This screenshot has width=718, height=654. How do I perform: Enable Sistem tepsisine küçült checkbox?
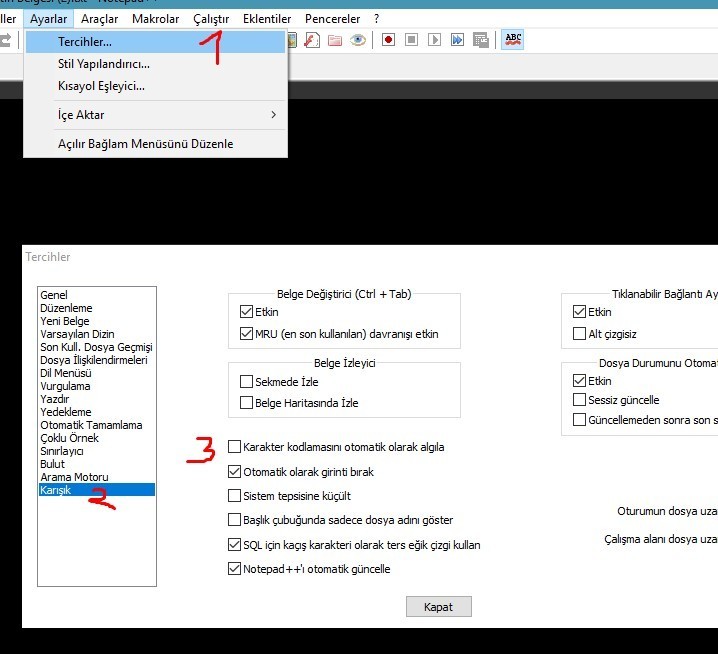point(234,496)
